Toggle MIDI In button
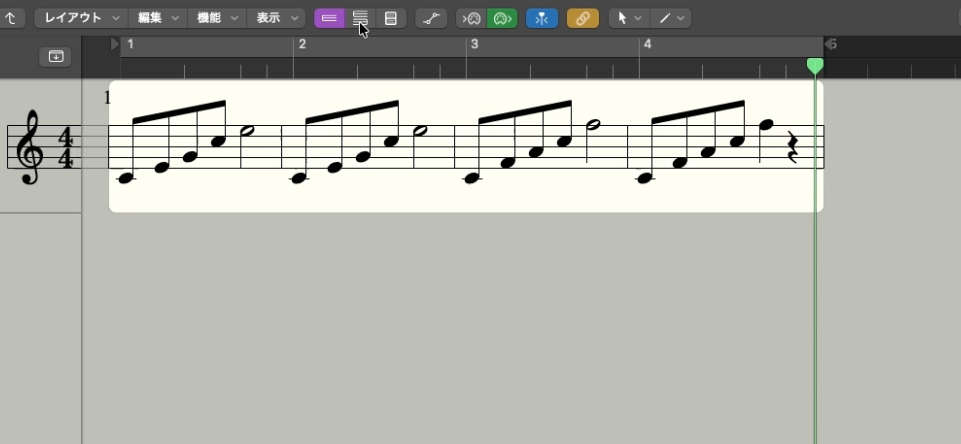 click(472, 18)
